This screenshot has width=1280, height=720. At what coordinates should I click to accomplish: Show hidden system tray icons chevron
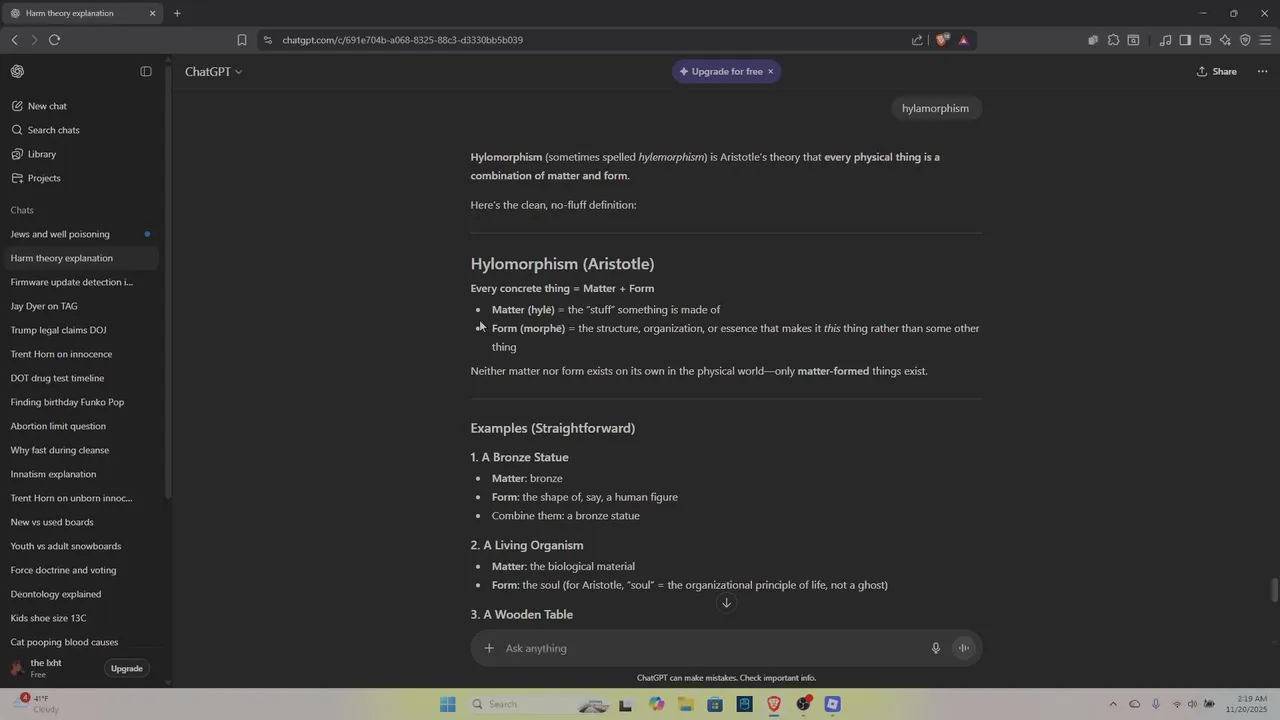pyautogui.click(x=1113, y=704)
